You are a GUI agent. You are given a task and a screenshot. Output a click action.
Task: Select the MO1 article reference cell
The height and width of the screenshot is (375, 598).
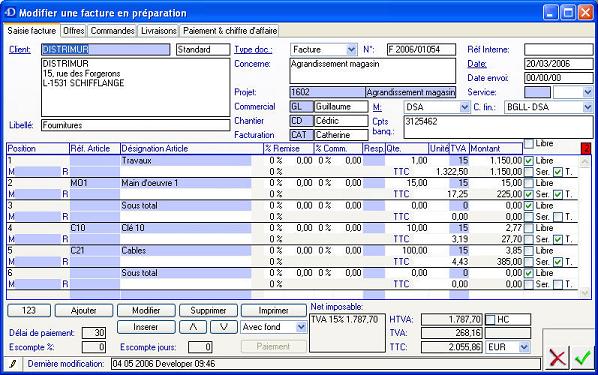tap(95, 183)
